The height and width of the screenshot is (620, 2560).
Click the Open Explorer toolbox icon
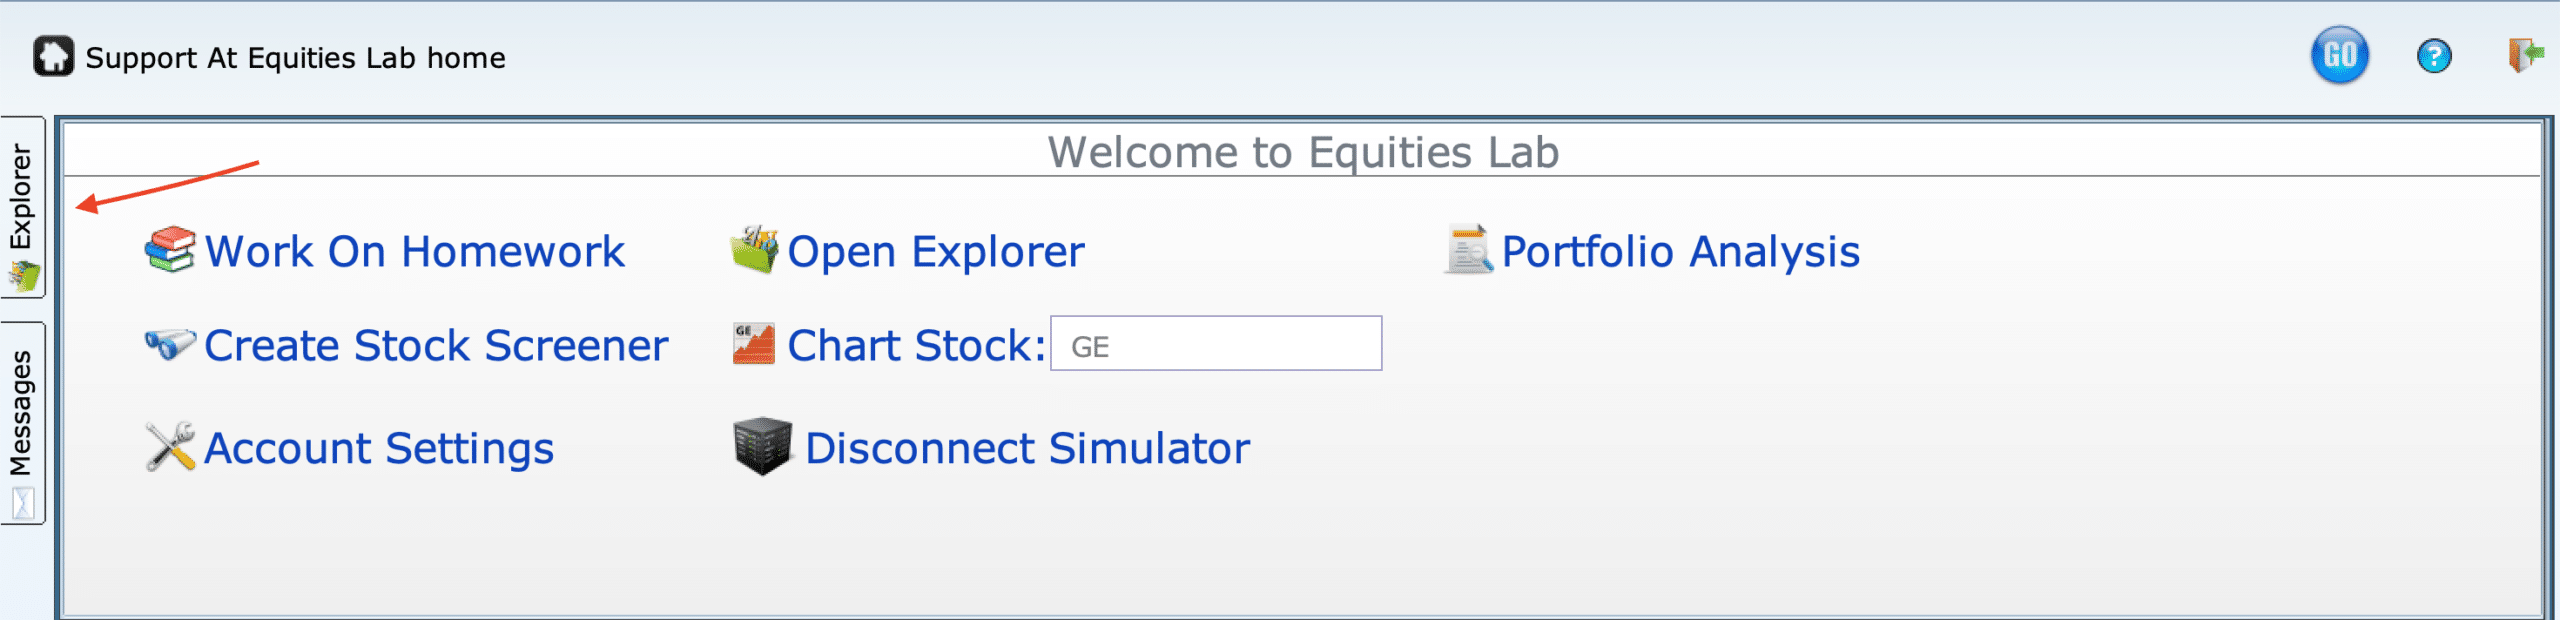[755, 249]
